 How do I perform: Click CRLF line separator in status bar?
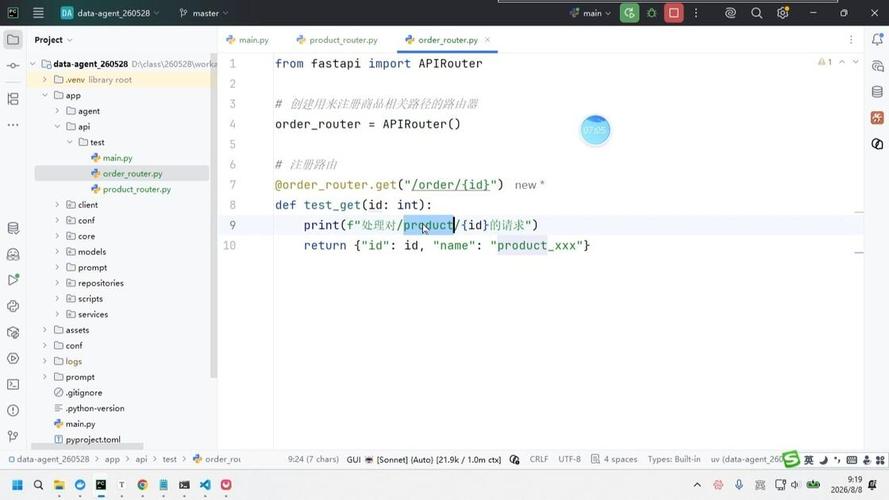click(539, 459)
